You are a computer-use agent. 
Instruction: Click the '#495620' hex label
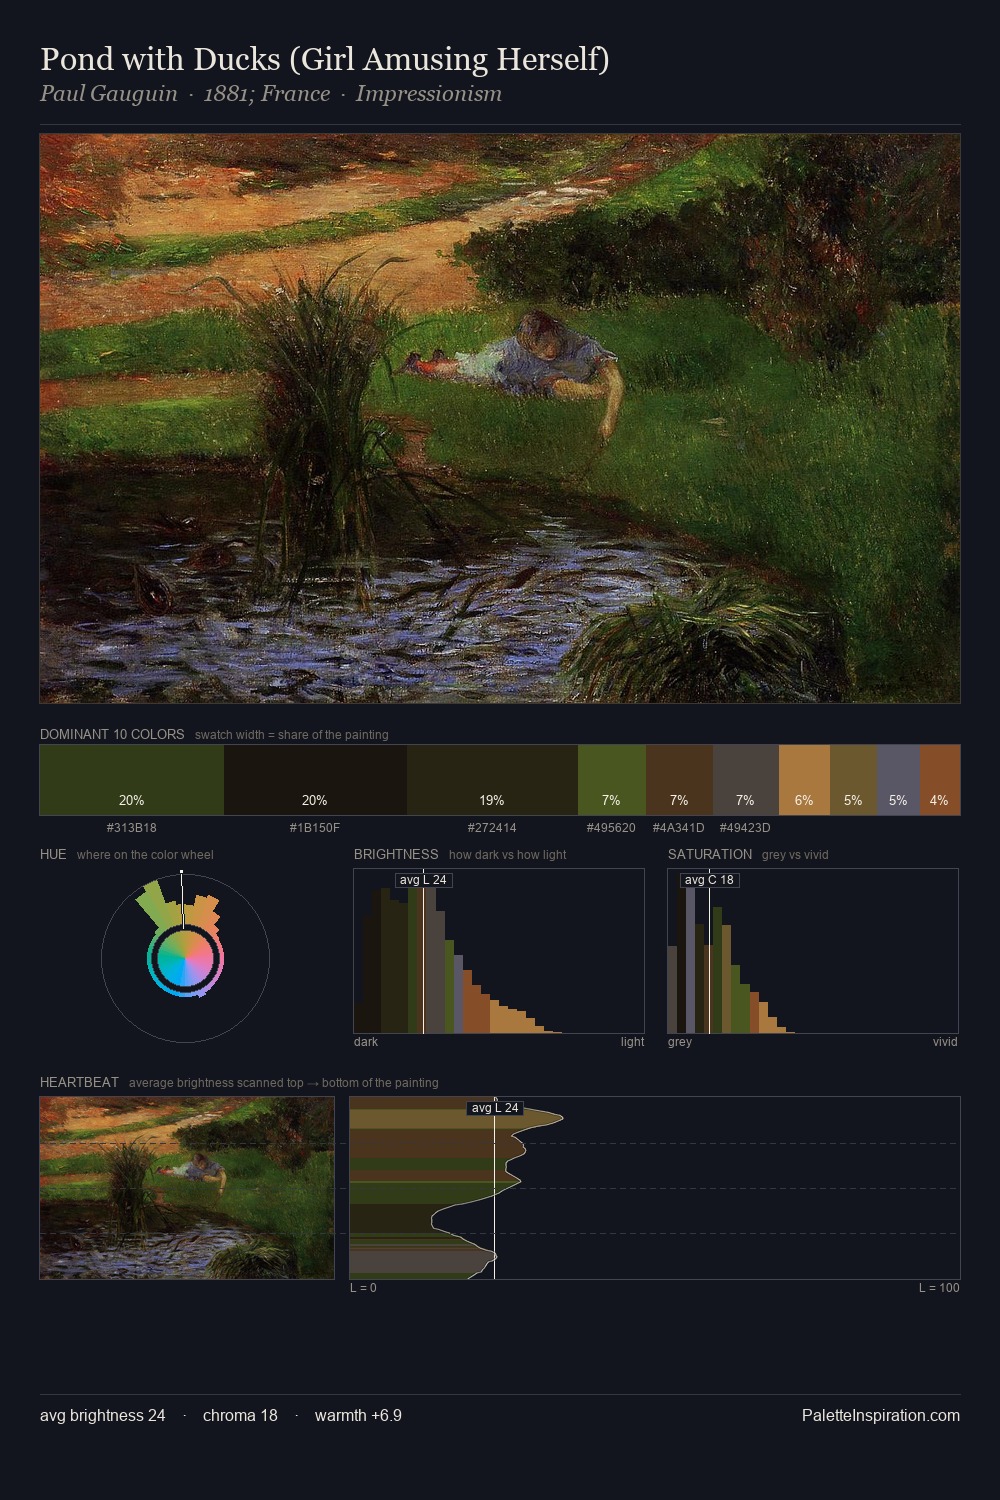pos(612,828)
